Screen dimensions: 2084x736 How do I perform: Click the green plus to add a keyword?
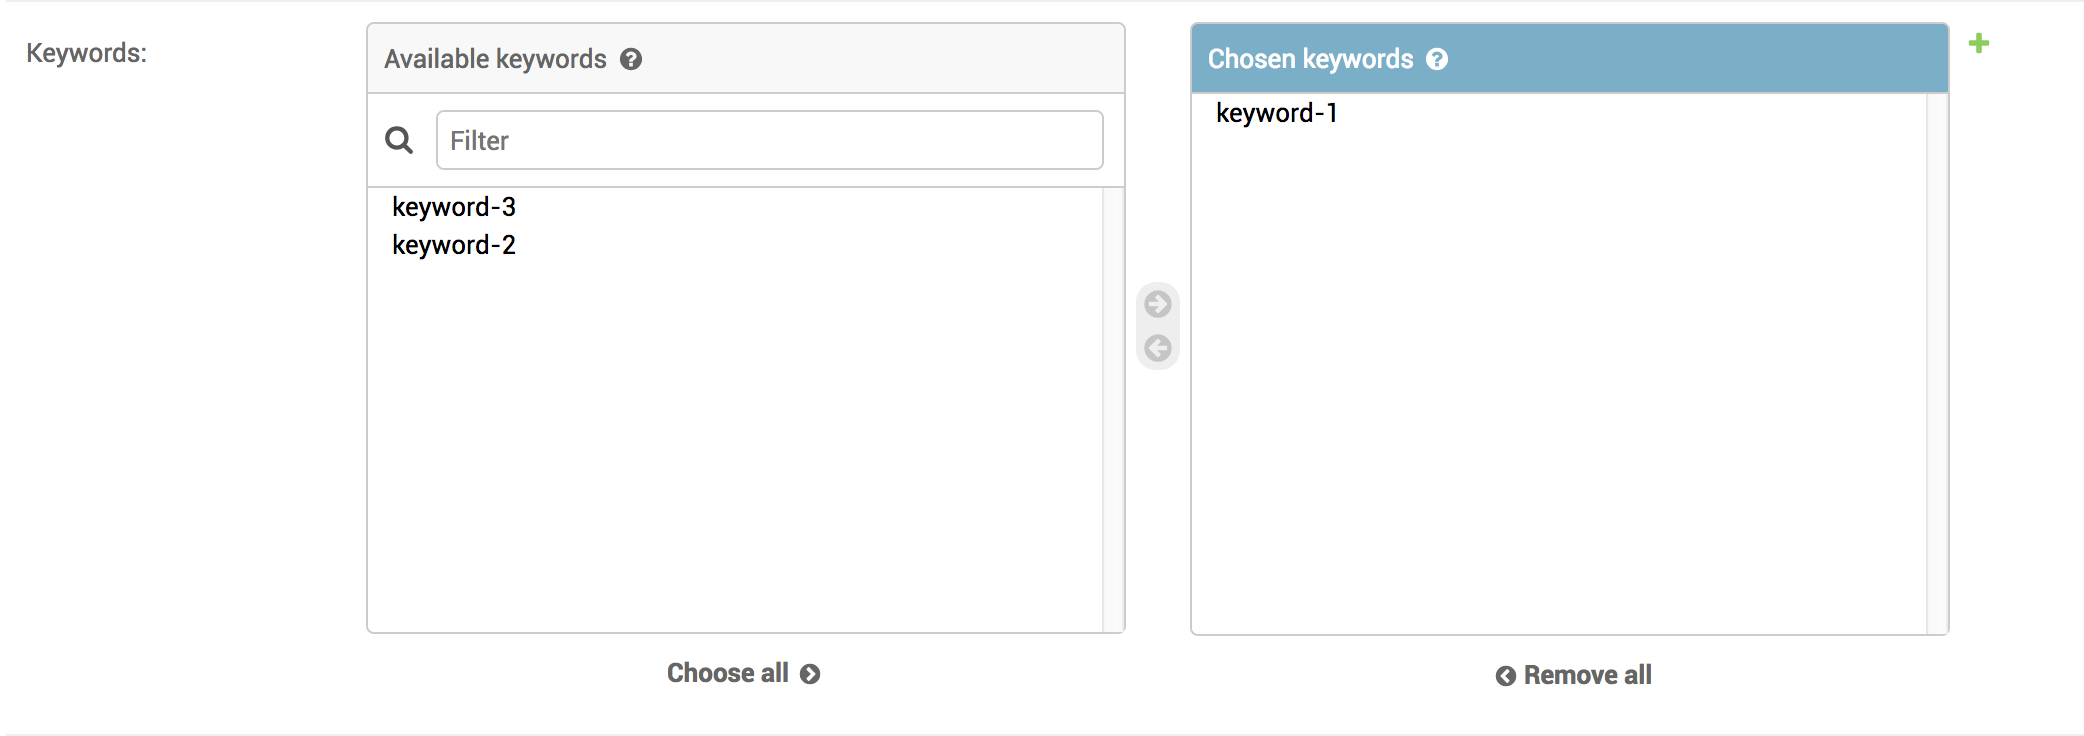[1979, 42]
